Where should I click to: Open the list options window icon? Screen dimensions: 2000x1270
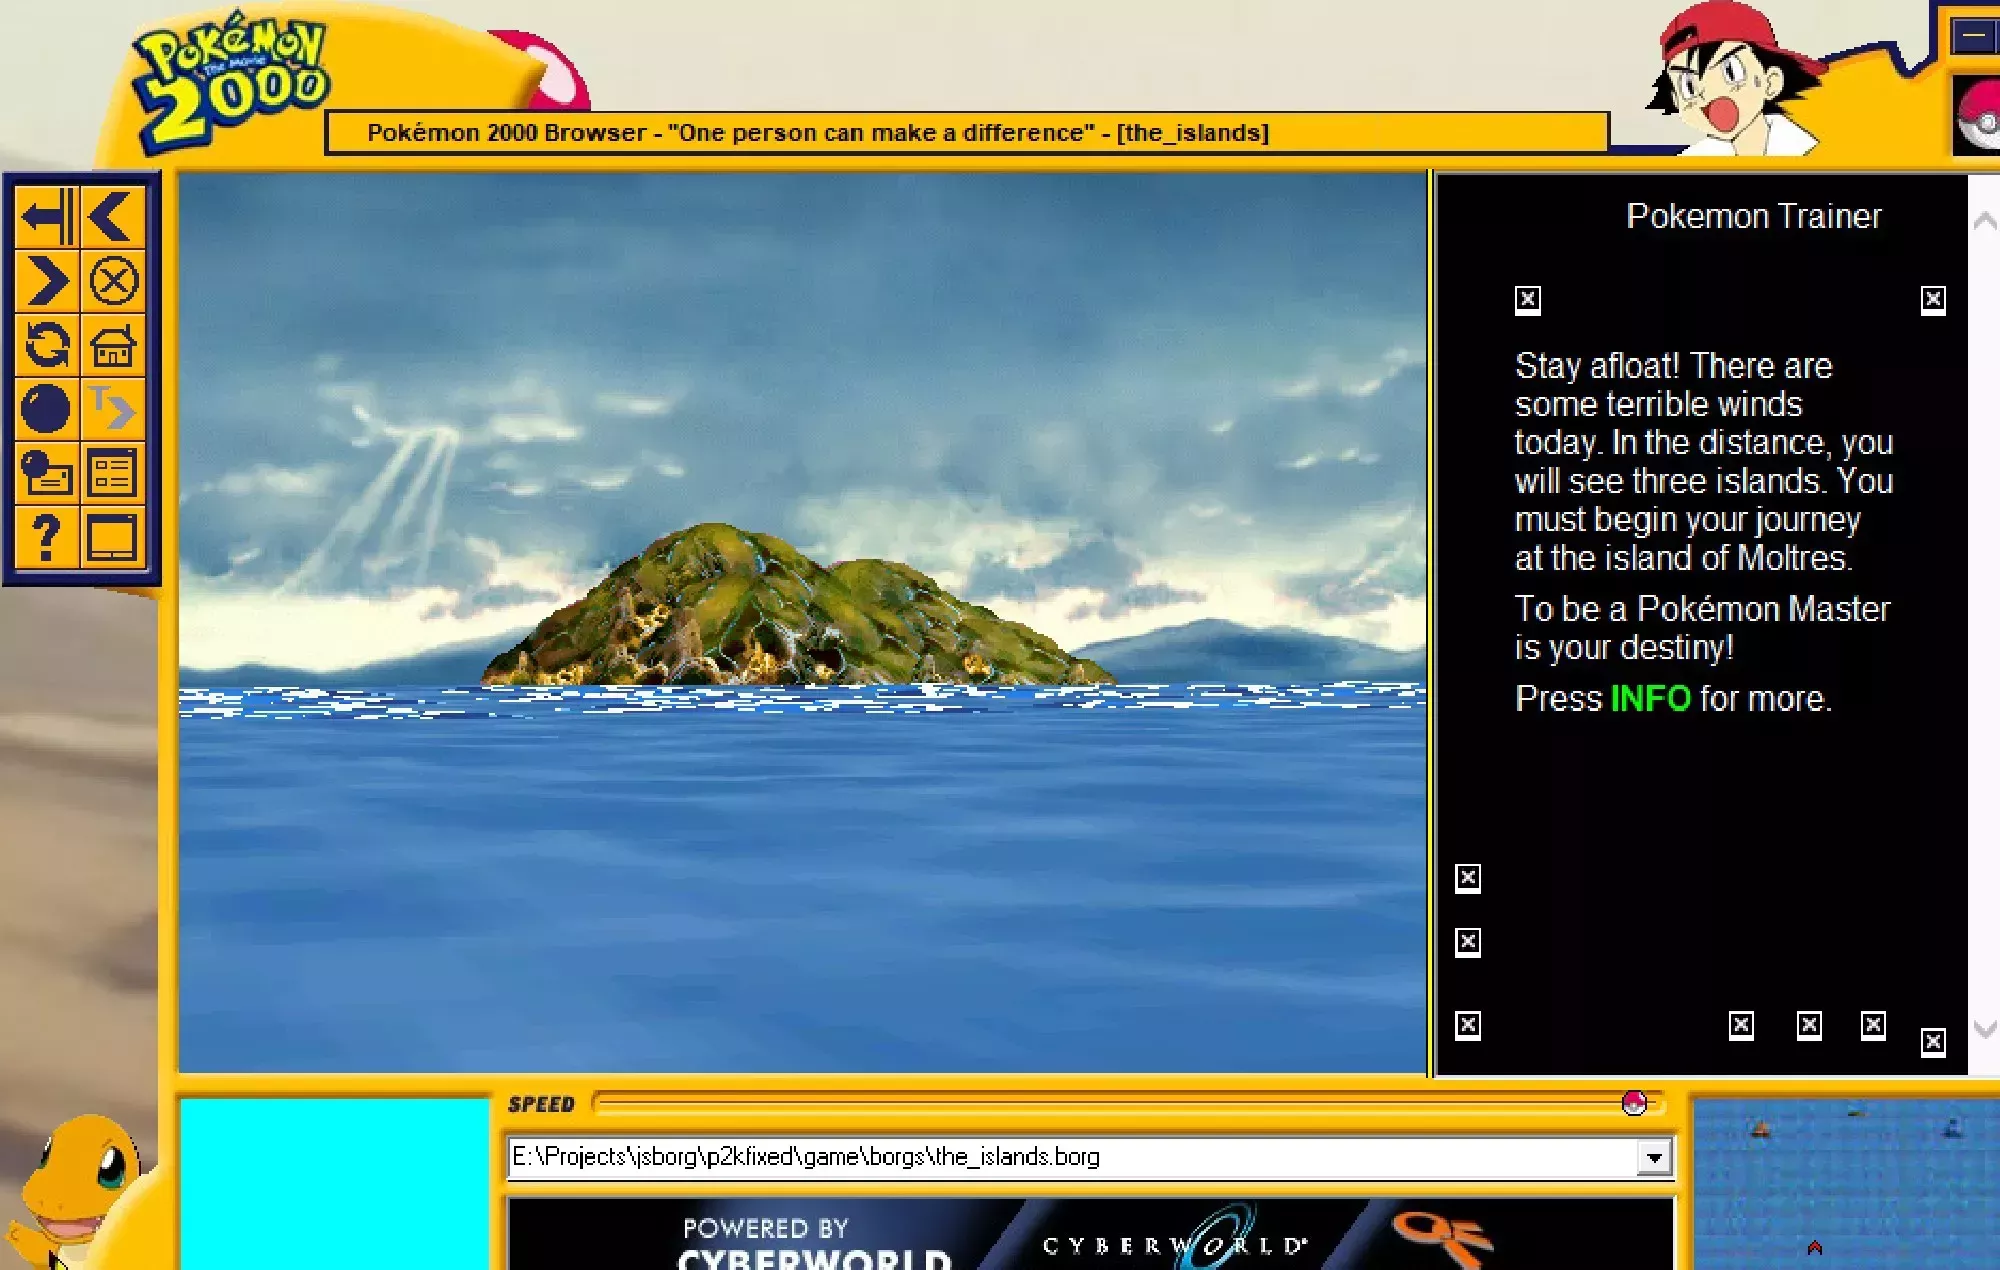pyautogui.click(x=112, y=473)
